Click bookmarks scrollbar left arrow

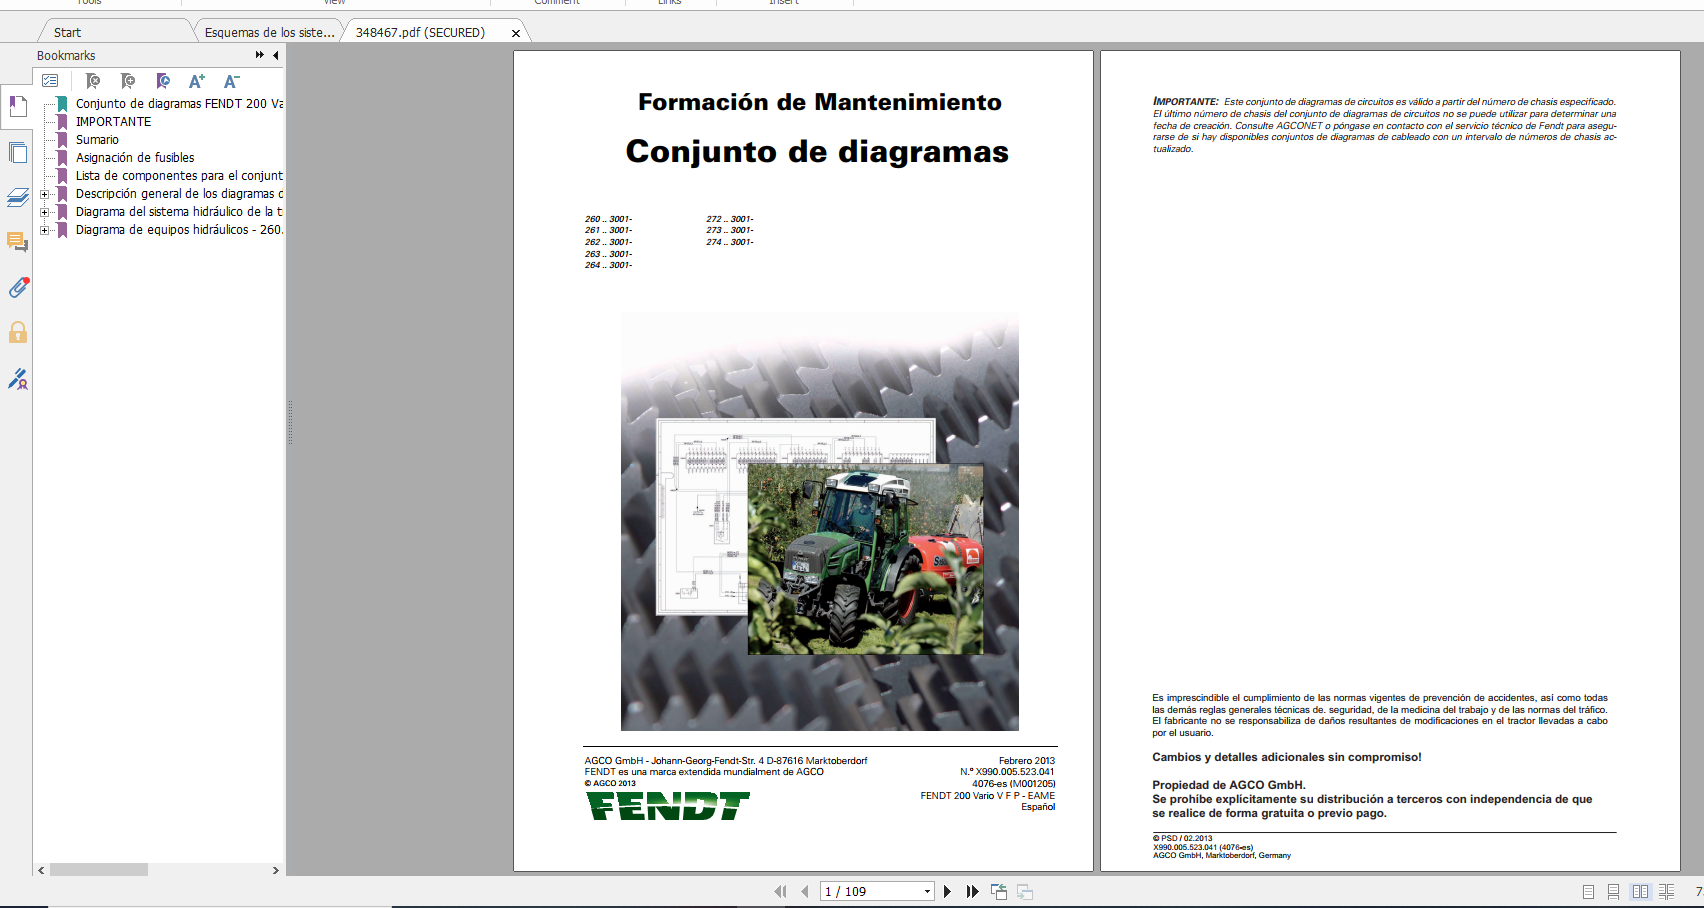click(x=41, y=870)
